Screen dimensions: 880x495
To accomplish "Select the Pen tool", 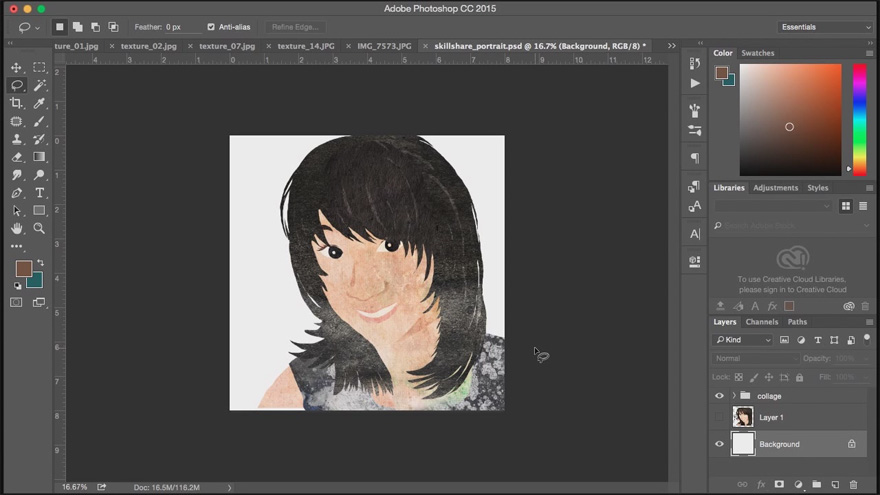I will click(16, 193).
